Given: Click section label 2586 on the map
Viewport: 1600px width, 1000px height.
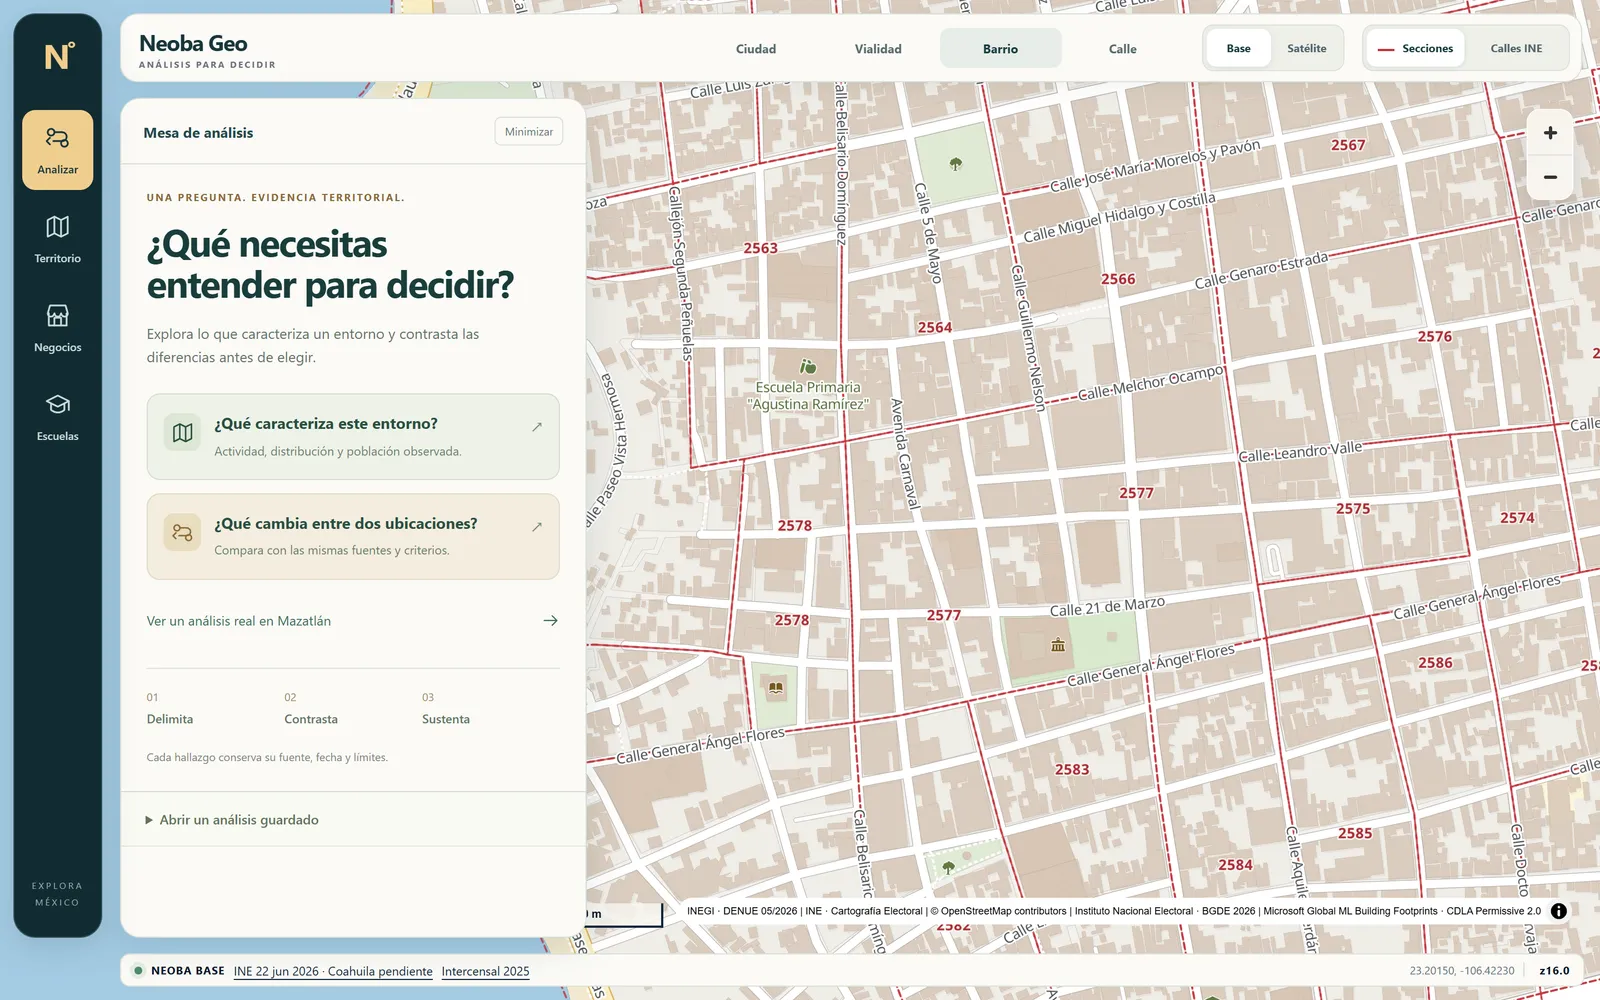Looking at the screenshot, I should click(x=1435, y=663).
